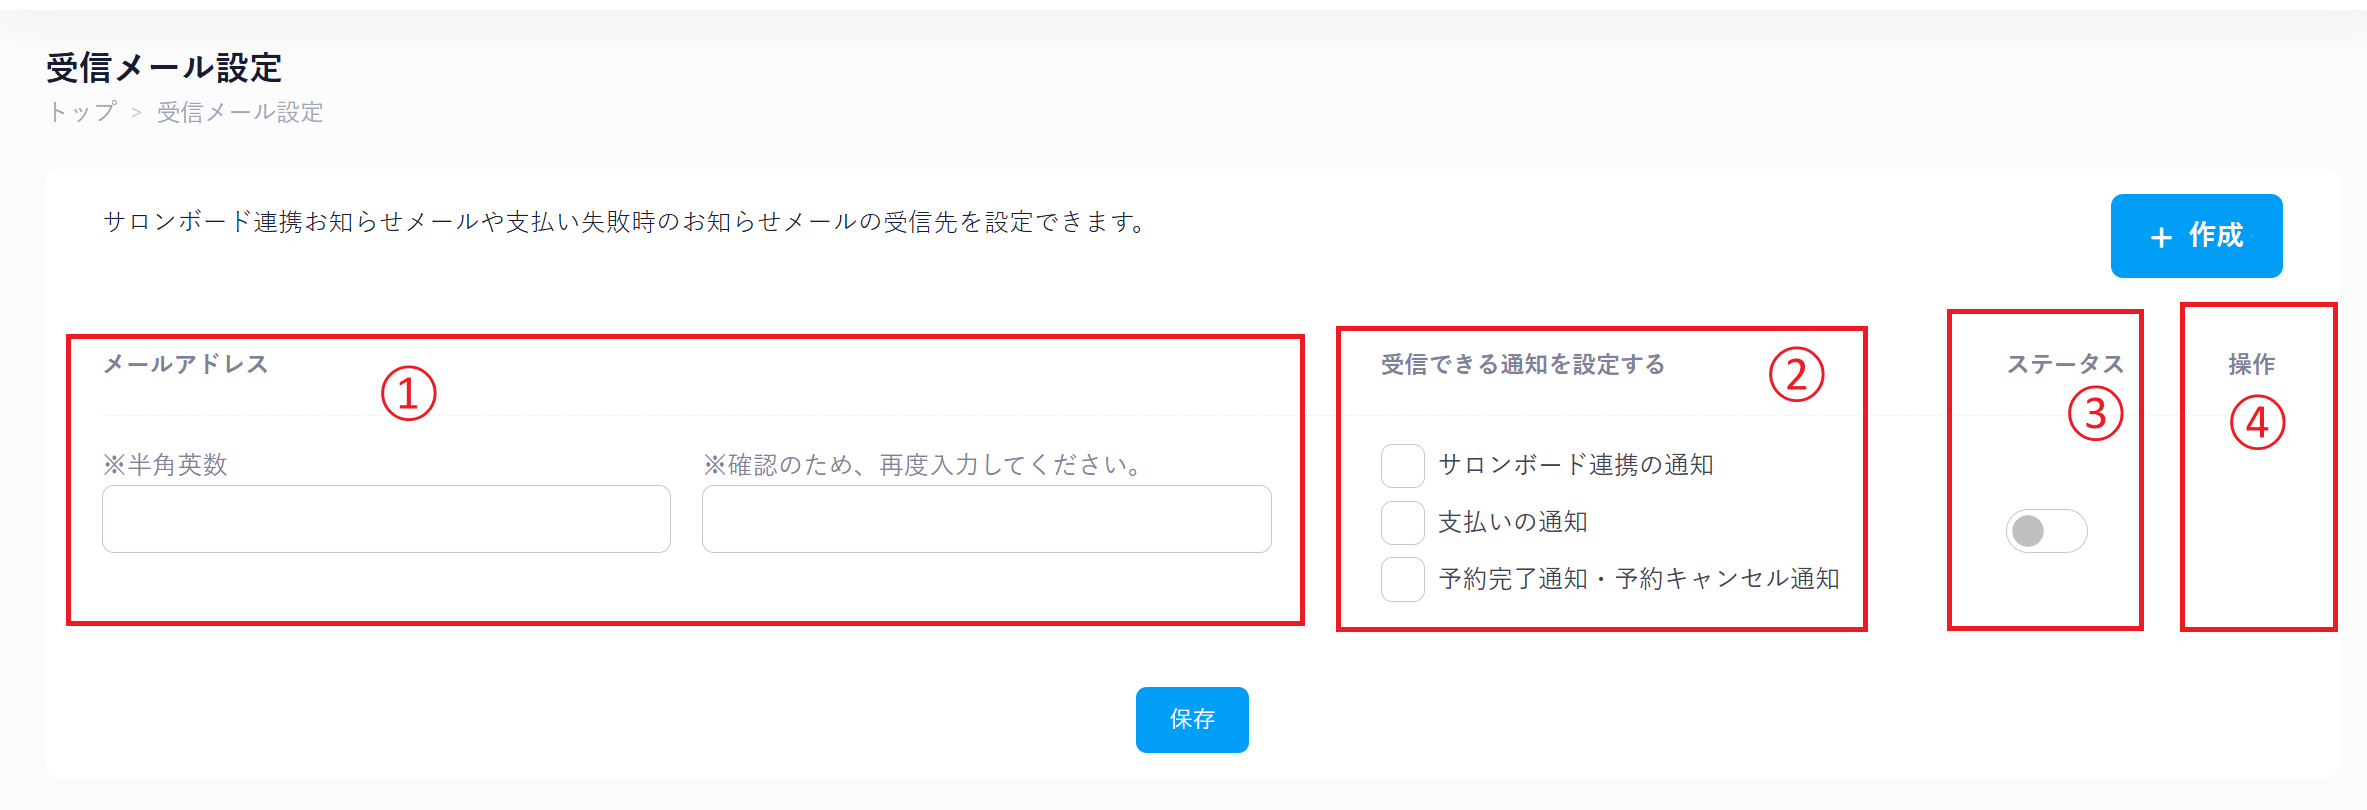
Task: Click the email confirmation re-entry field
Action: 986,519
